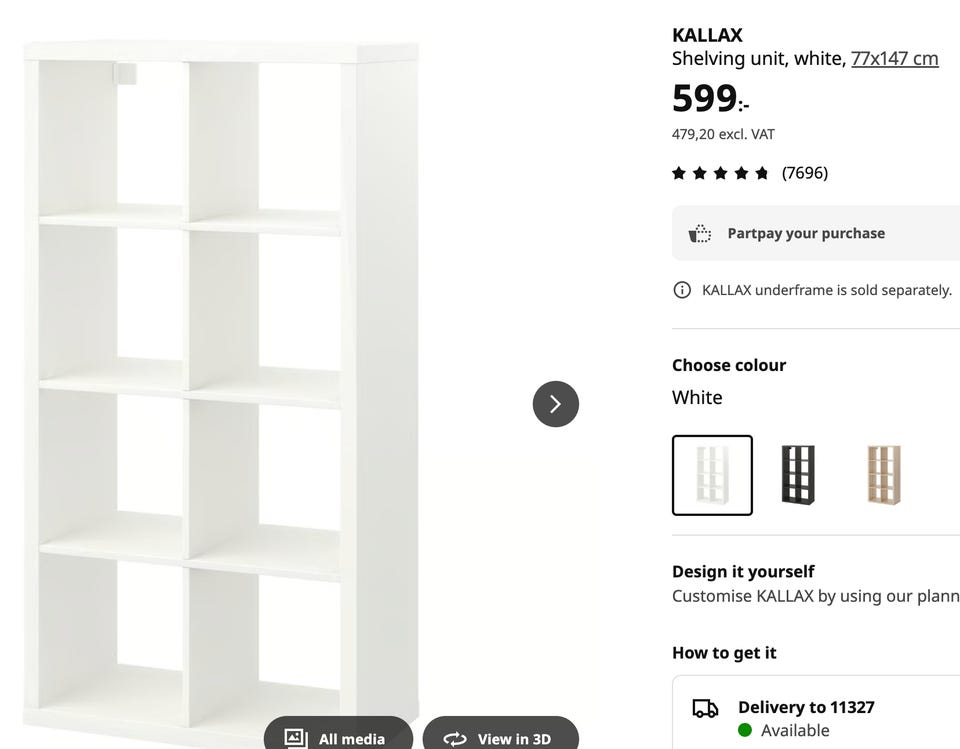Open Delivery to 11327 options

[806, 707]
